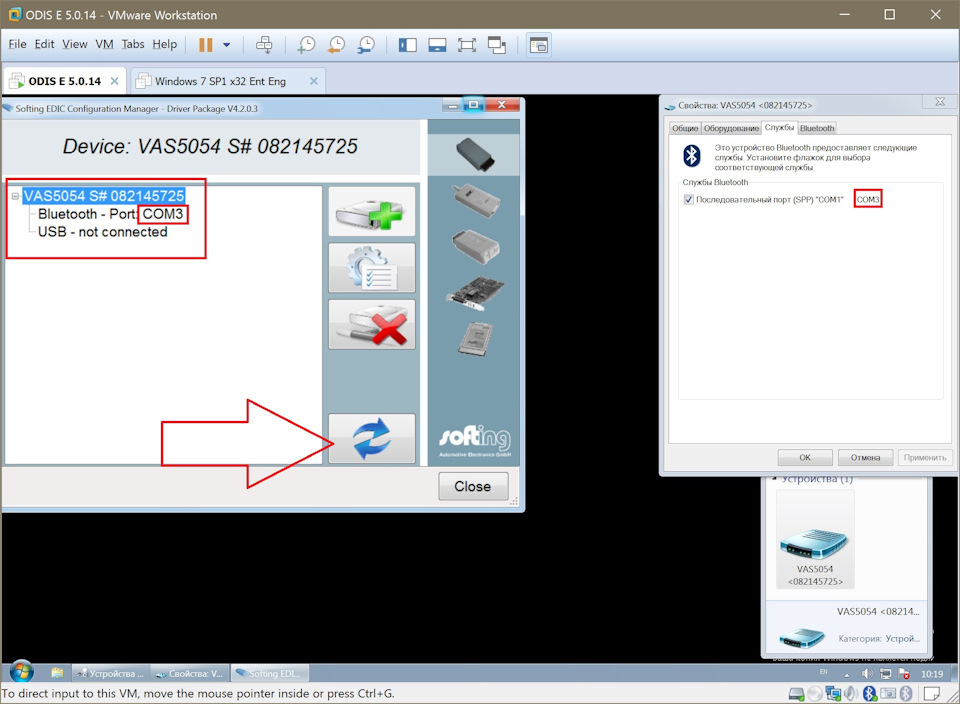960x704 pixels.
Task: Select the Bluetooth - Port COM3 entry
Action: coord(110,214)
